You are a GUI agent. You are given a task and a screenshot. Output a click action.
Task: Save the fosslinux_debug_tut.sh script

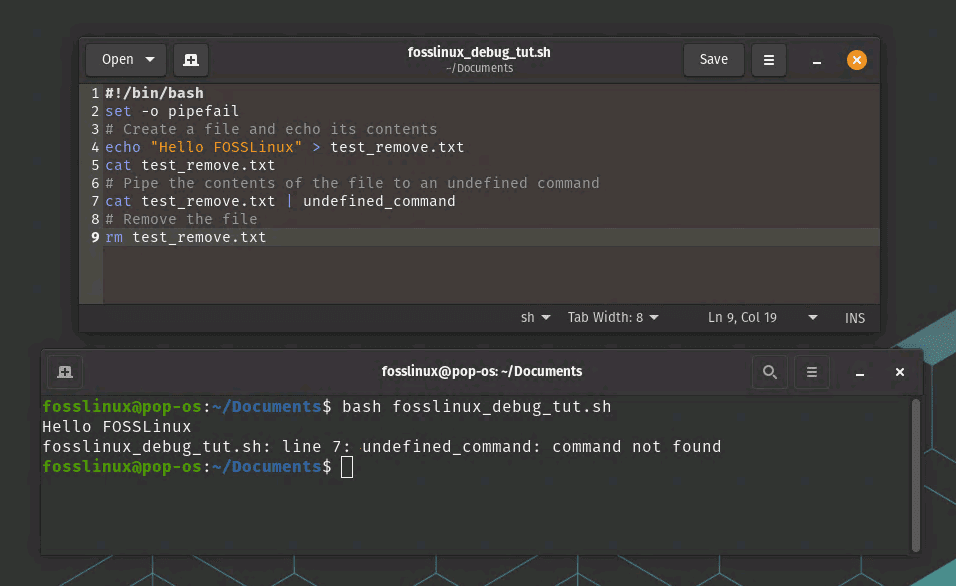click(713, 59)
